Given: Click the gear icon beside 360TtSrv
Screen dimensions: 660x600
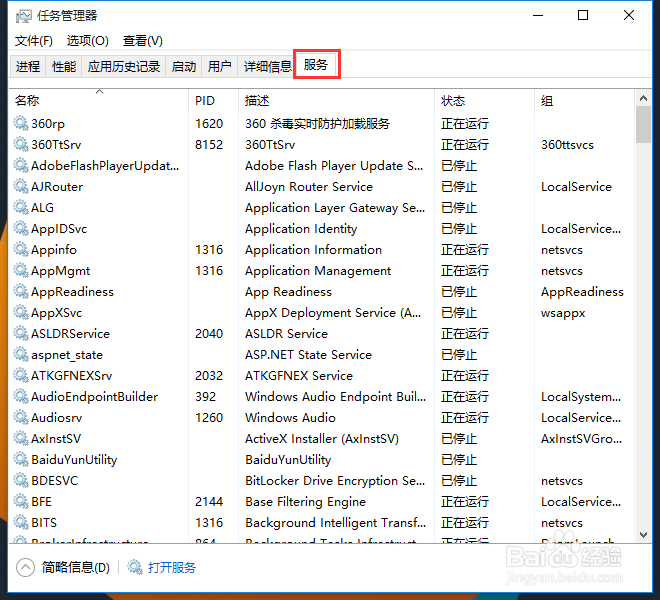Looking at the screenshot, I should pos(21,144).
